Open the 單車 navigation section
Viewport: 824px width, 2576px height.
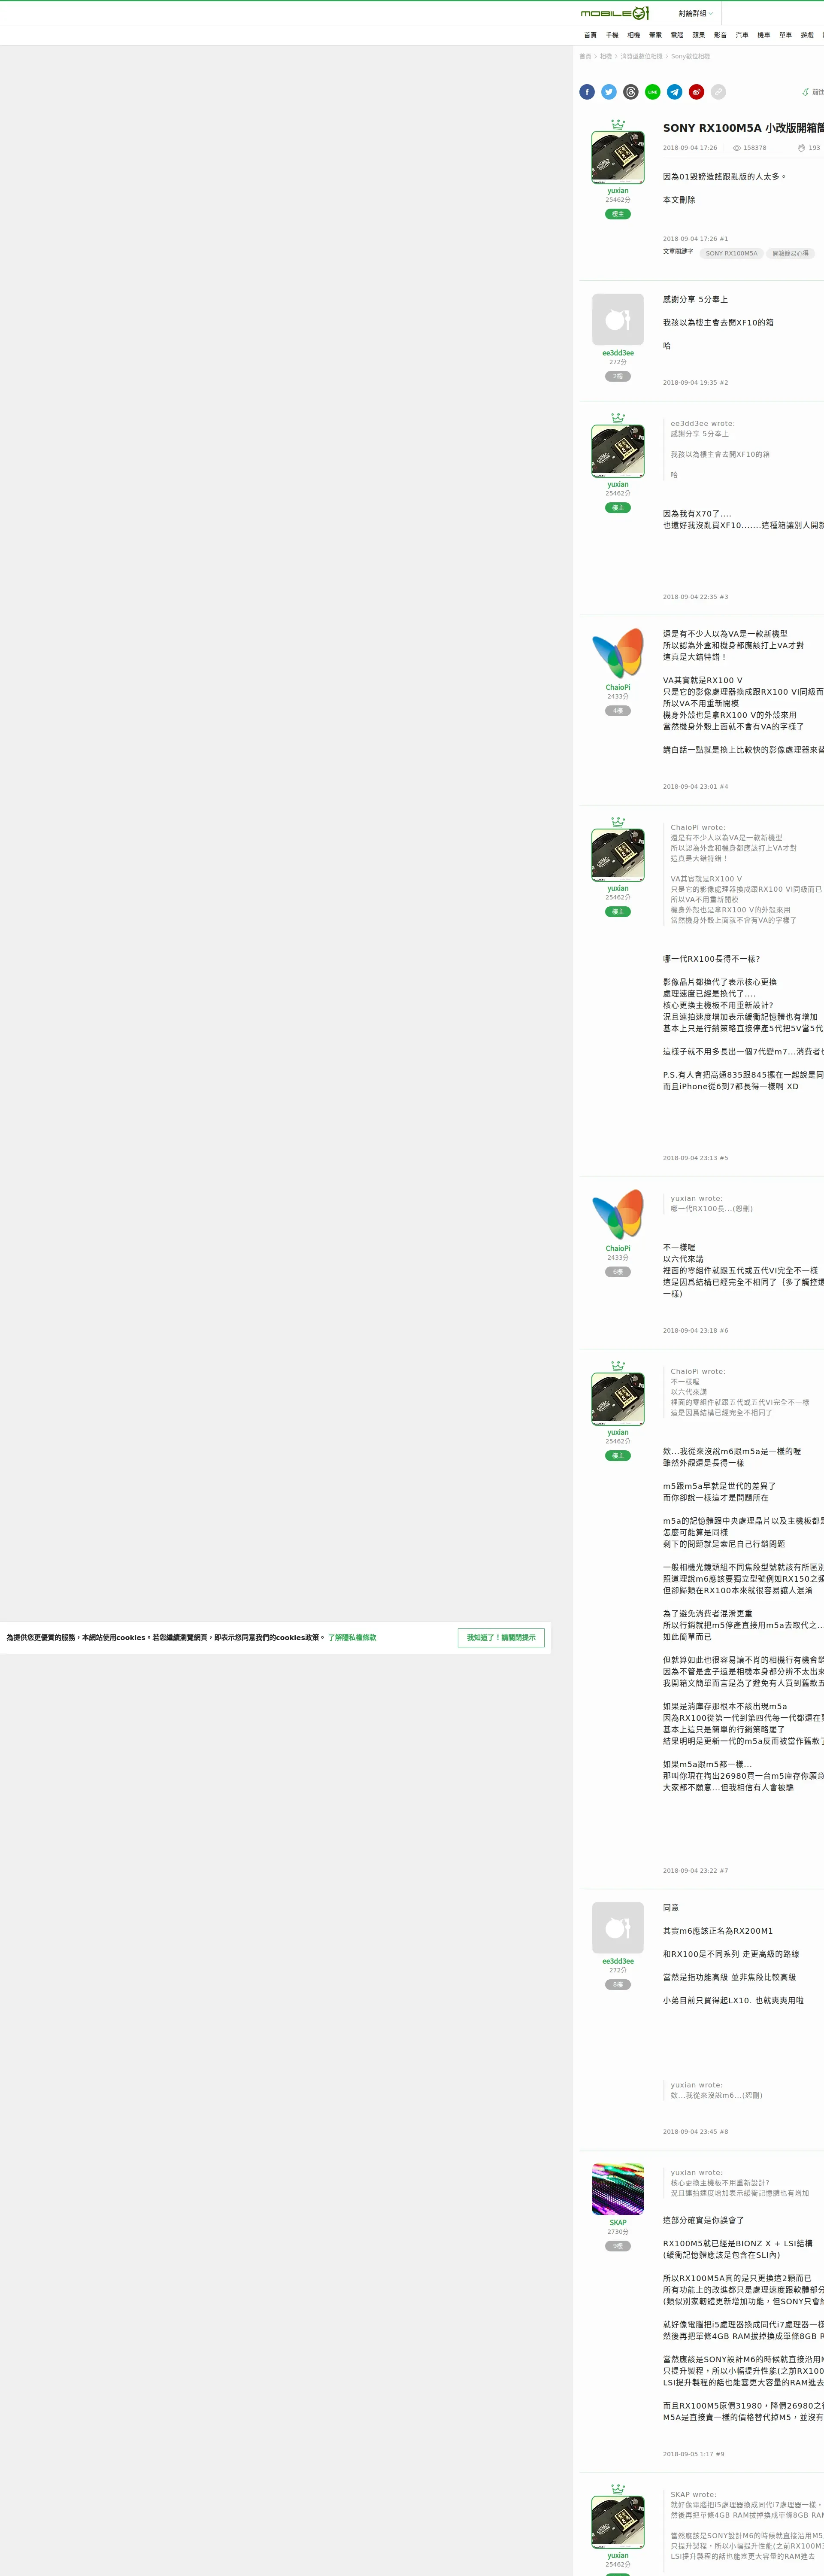point(785,35)
